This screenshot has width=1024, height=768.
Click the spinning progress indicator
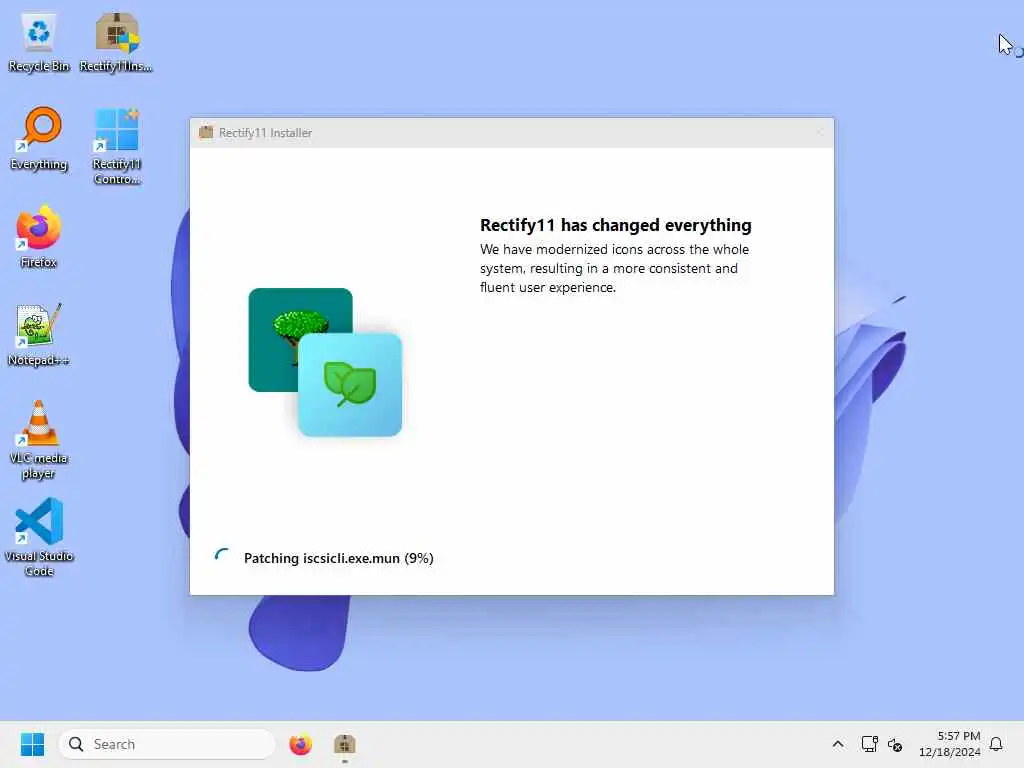pyautogui.click(x=222, y=557)
